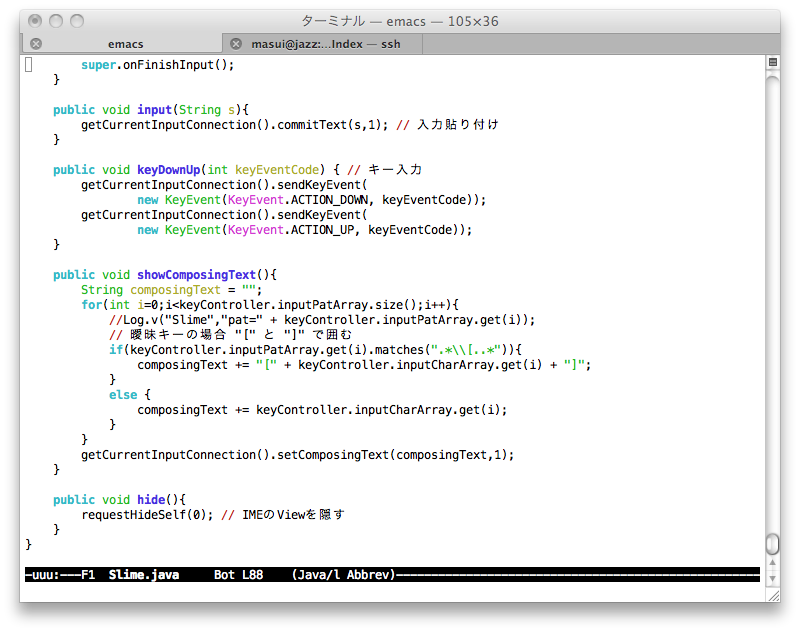The height and width of the screenshot is (632, 800).
Task: Click the 'commitText(s,1)' call
Action: click(330, 125)
